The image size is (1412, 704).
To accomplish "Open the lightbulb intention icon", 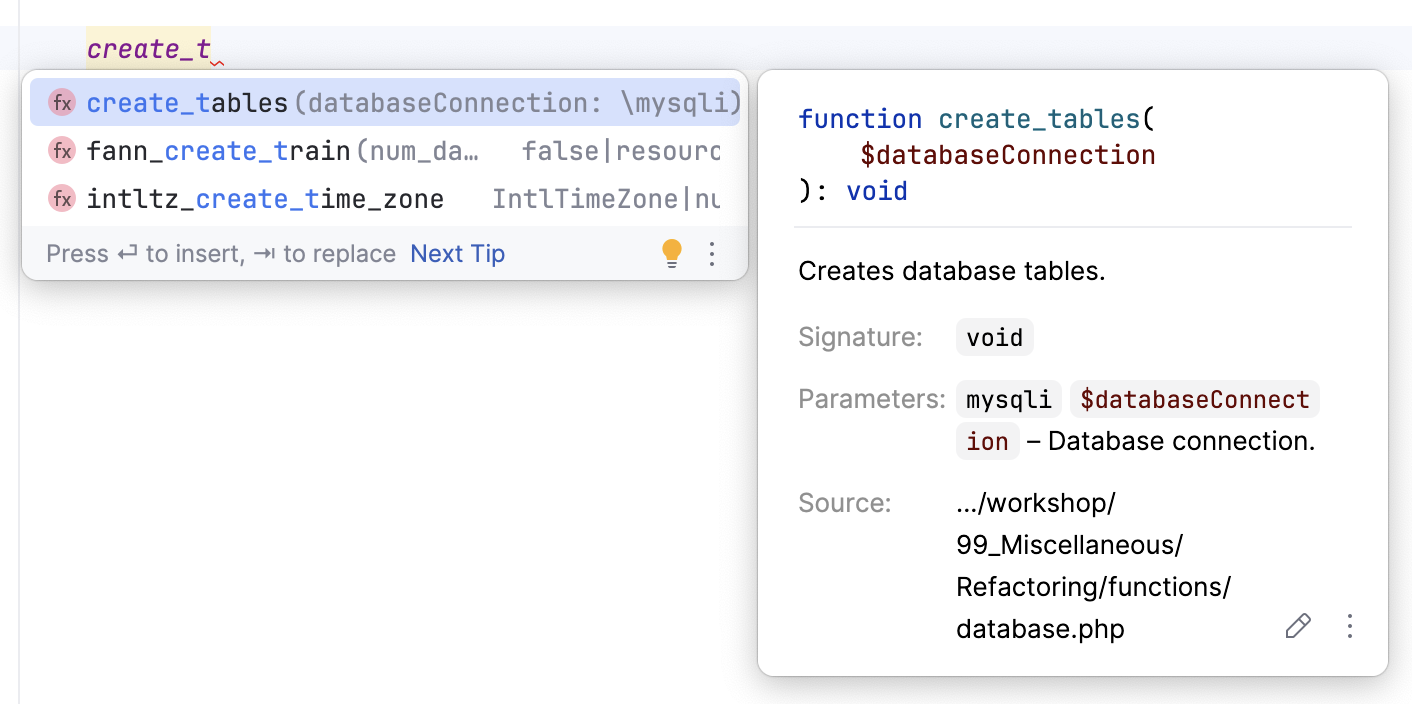I will coord(671,253).
